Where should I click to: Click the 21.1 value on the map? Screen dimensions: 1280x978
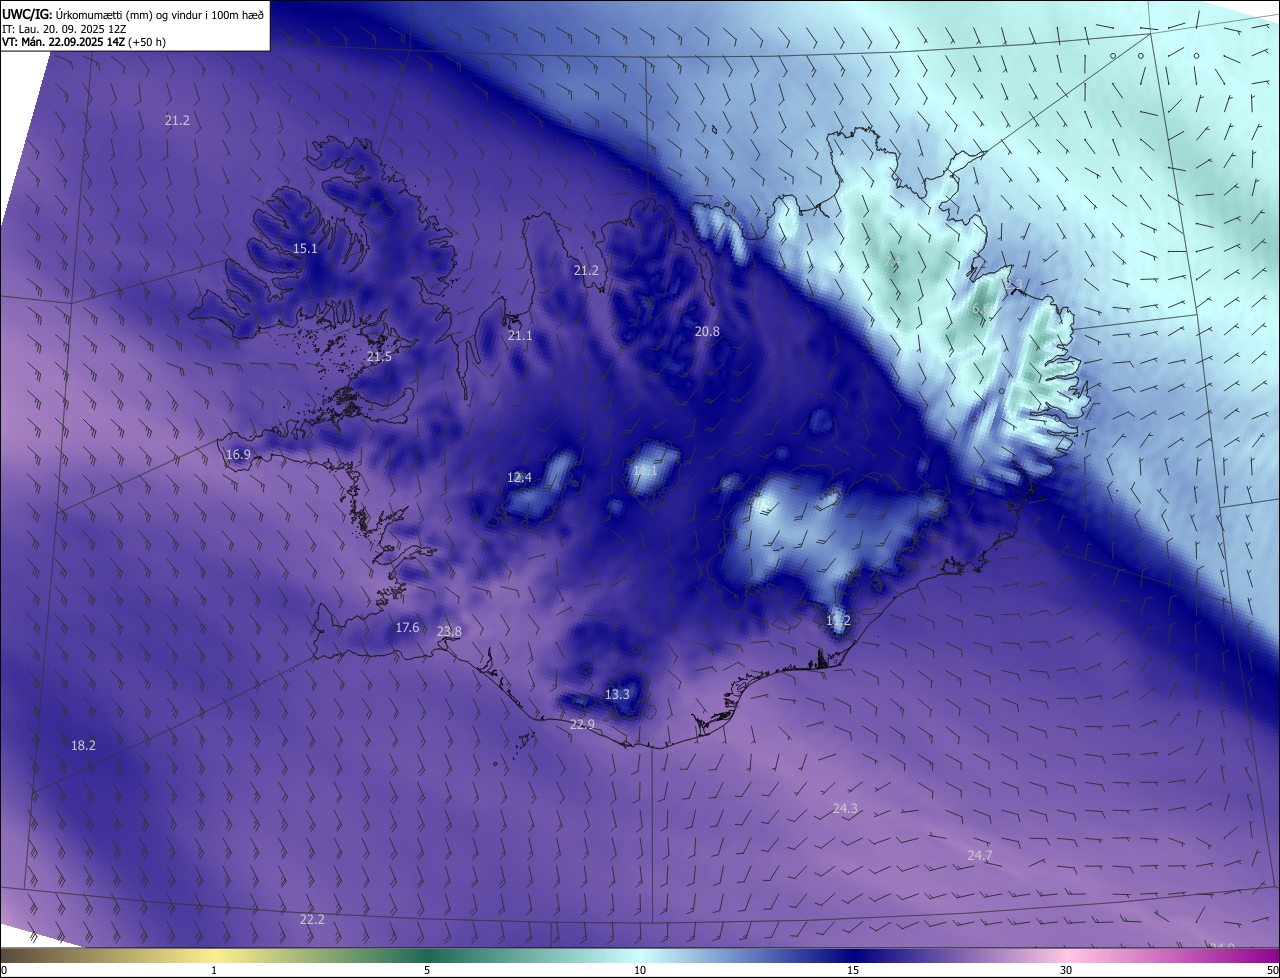[520, 335]
